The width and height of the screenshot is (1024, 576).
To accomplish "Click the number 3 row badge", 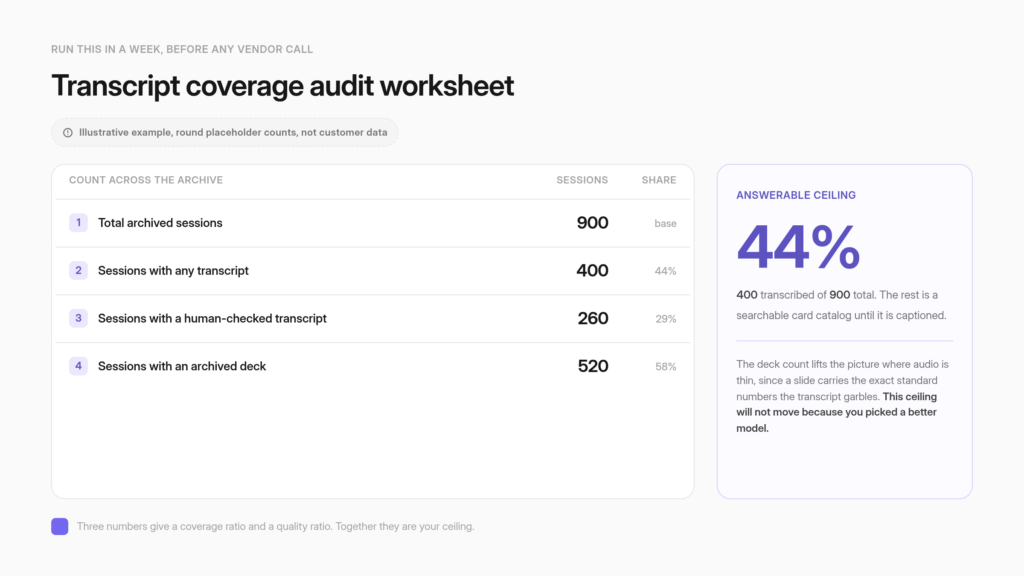I will [x=78, y=318].
